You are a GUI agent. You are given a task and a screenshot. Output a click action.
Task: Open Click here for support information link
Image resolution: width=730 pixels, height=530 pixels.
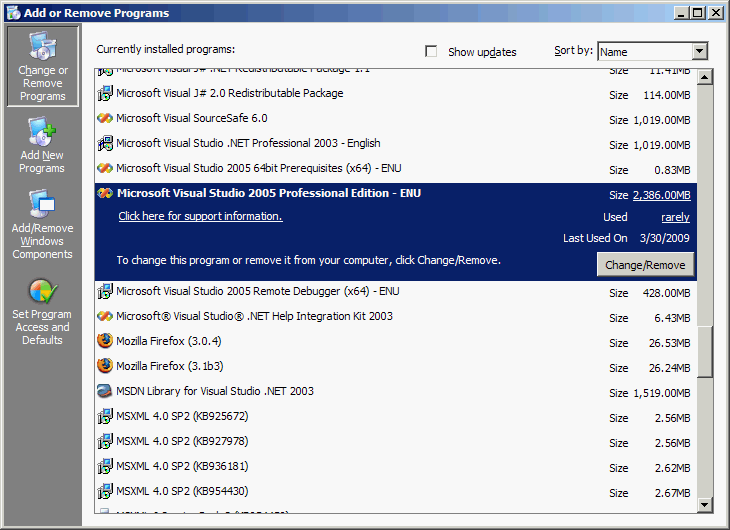click(x=200, y=216)
